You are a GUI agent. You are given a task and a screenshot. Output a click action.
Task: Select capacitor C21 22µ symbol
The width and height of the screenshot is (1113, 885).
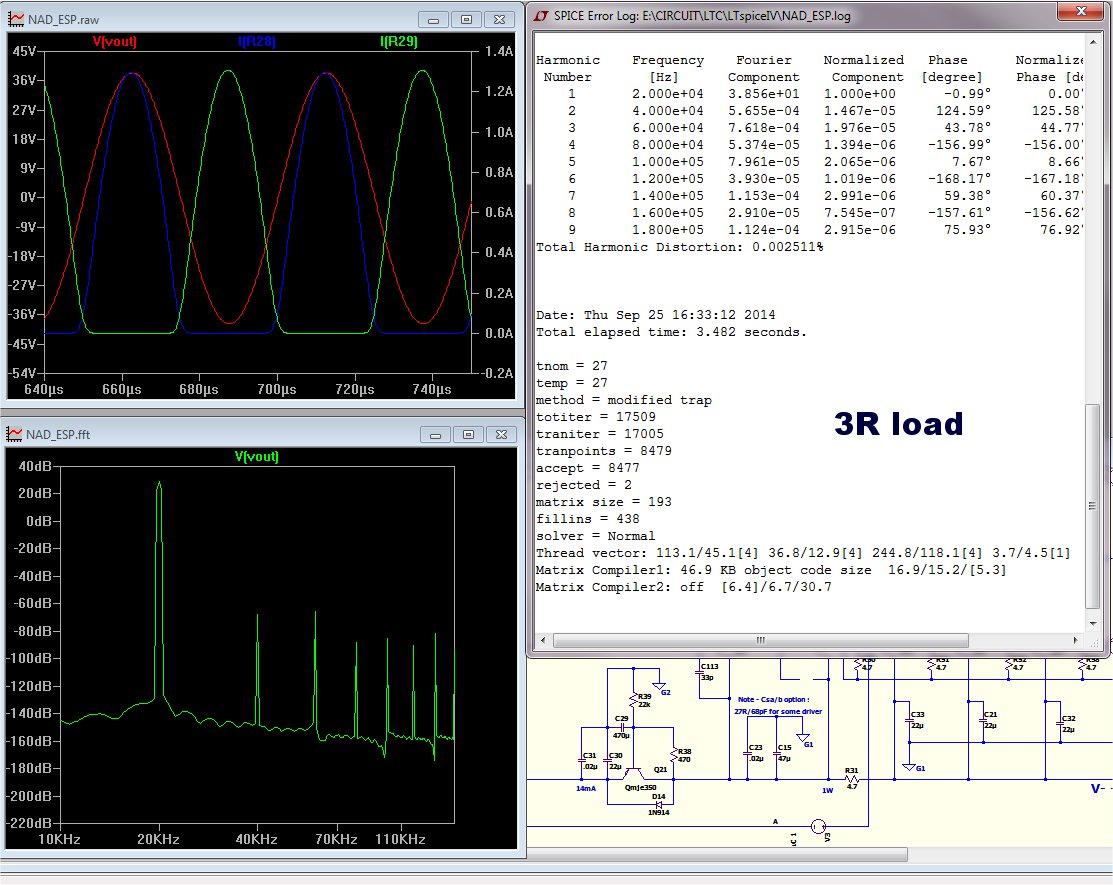983,721
